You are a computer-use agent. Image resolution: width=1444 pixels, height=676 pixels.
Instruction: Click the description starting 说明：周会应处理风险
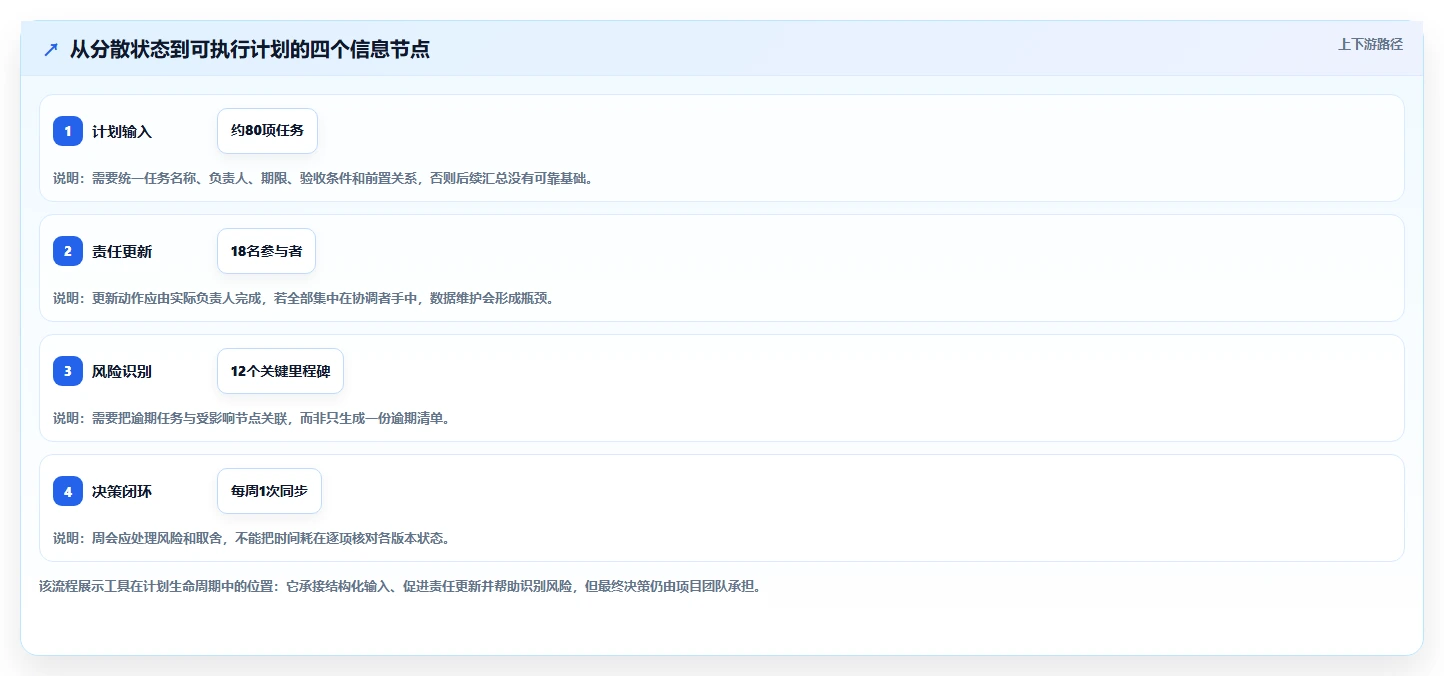(251, 538)
